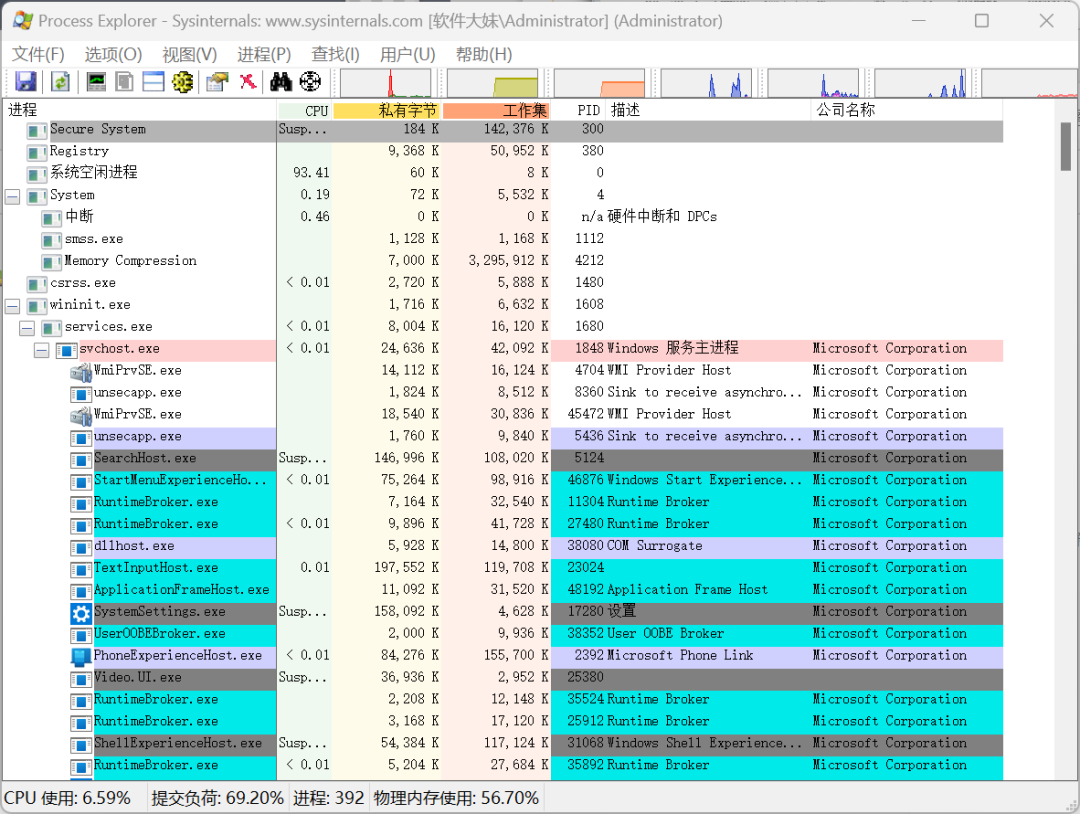Click the SystemSettings.exe gear icon
The height and width of the screenshot is (814, 1080).
[x=81, y=612]
